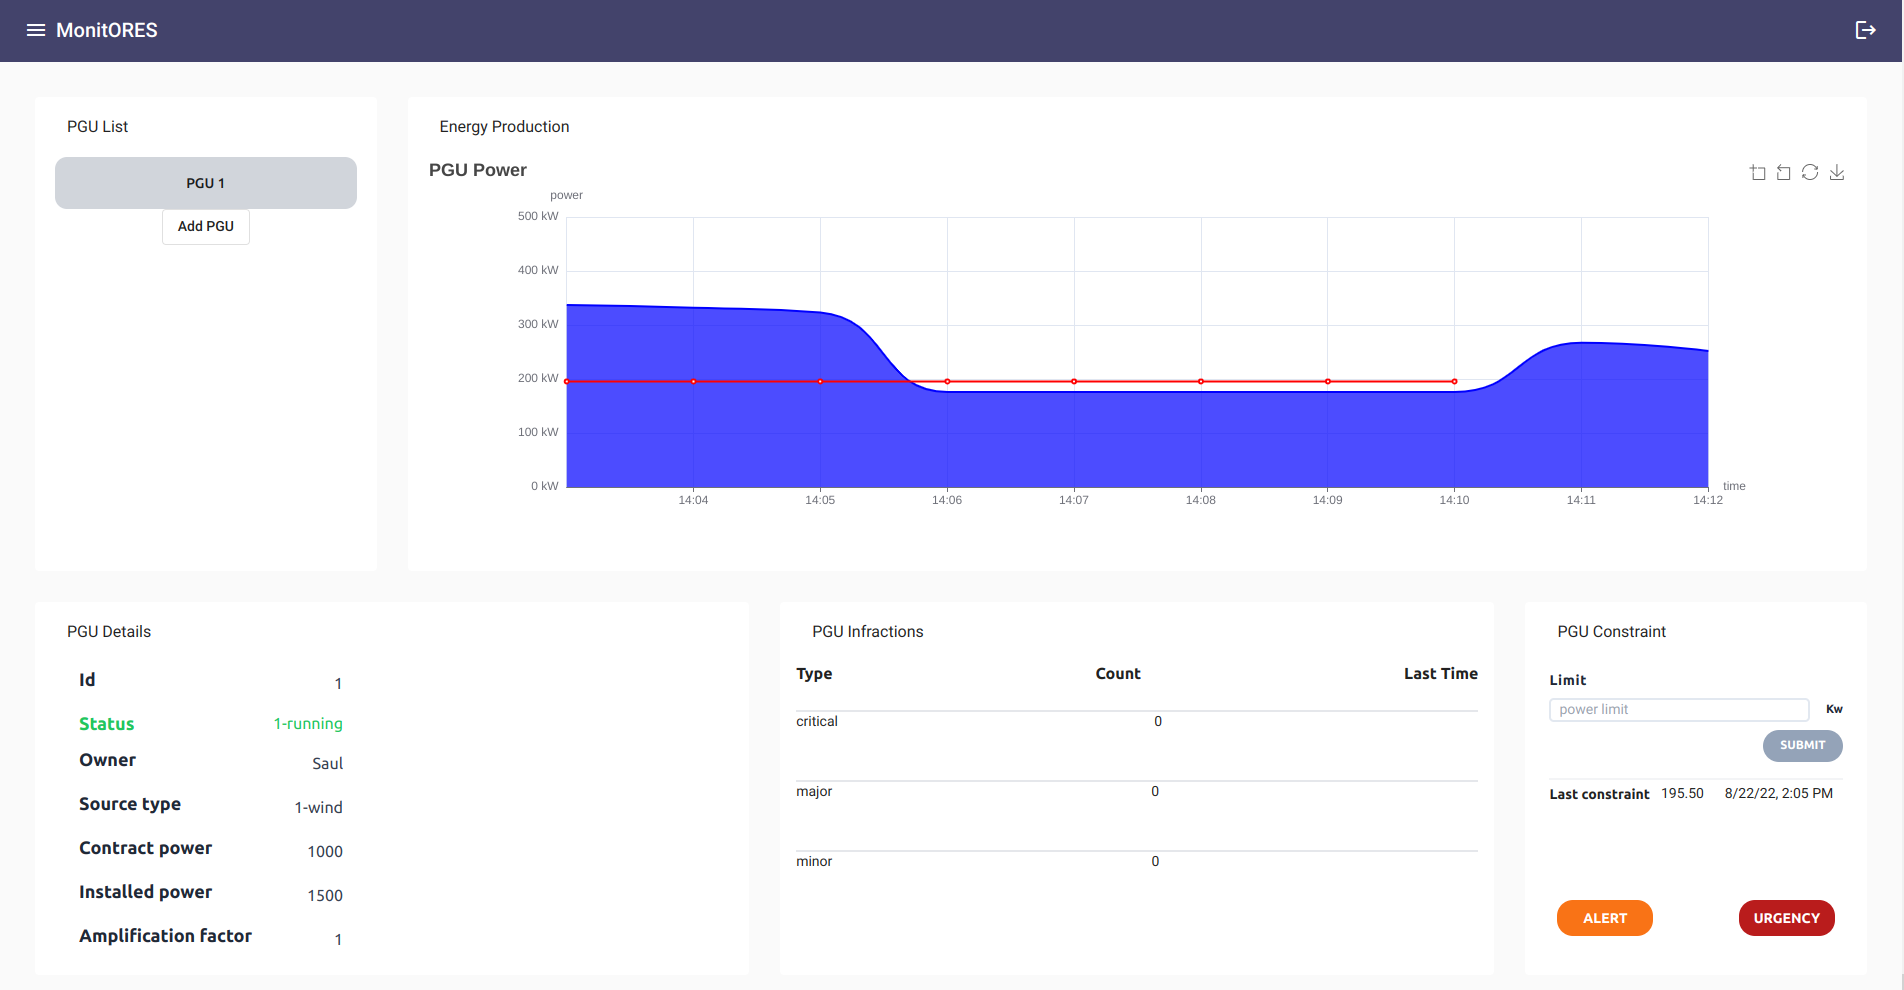Submit the power limit constraint
1904x990 pixels.
(x=1802, y=745)
